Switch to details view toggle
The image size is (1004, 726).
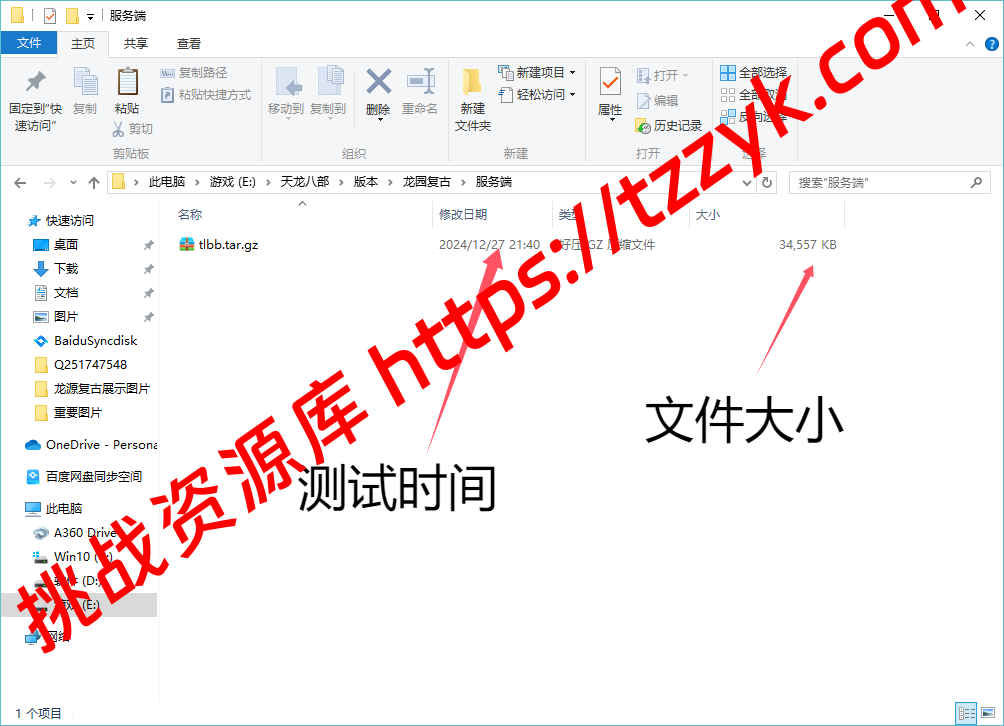(967, 713)
